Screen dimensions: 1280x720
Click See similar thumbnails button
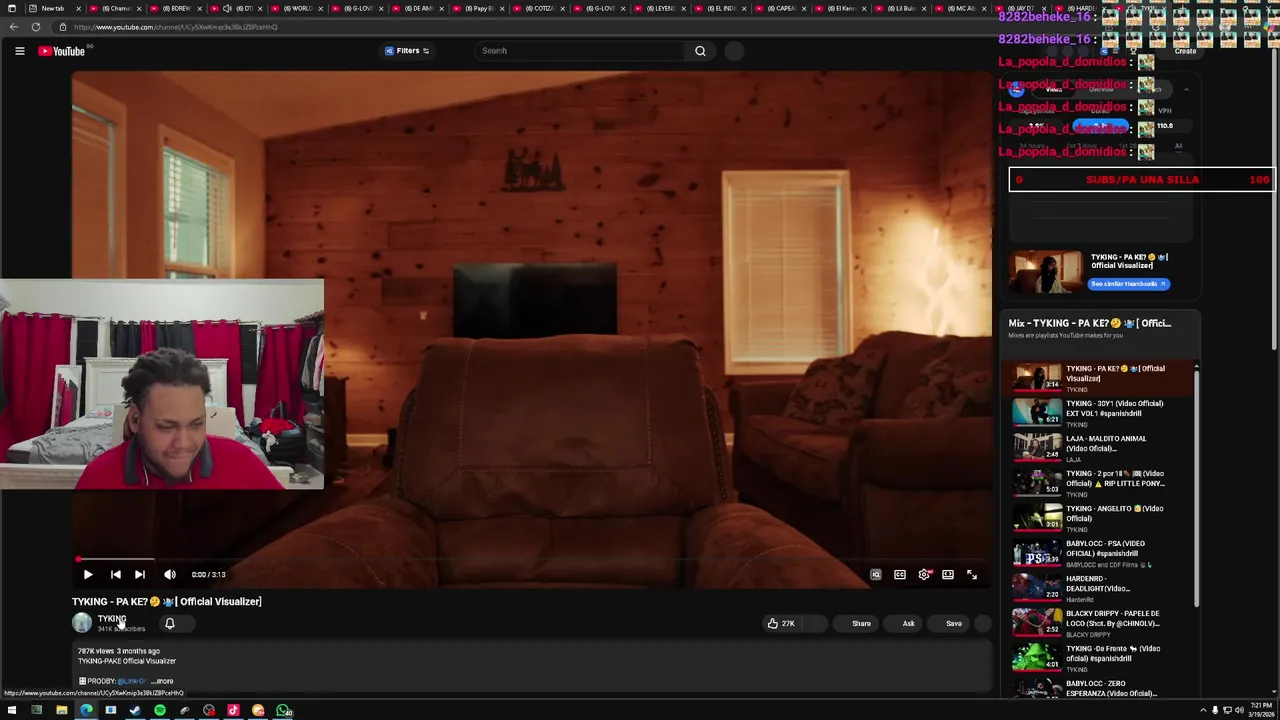1128,284
